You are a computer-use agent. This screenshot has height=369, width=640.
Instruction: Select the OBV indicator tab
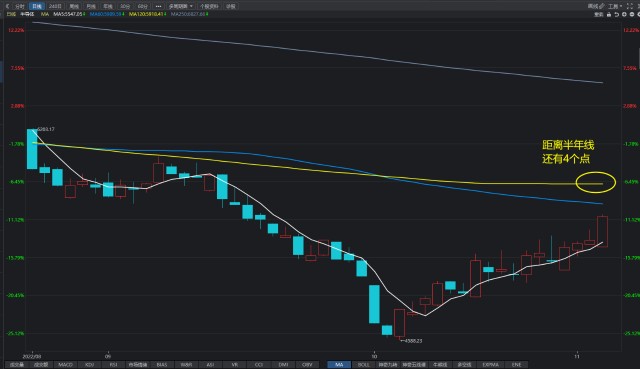(307, 365)
